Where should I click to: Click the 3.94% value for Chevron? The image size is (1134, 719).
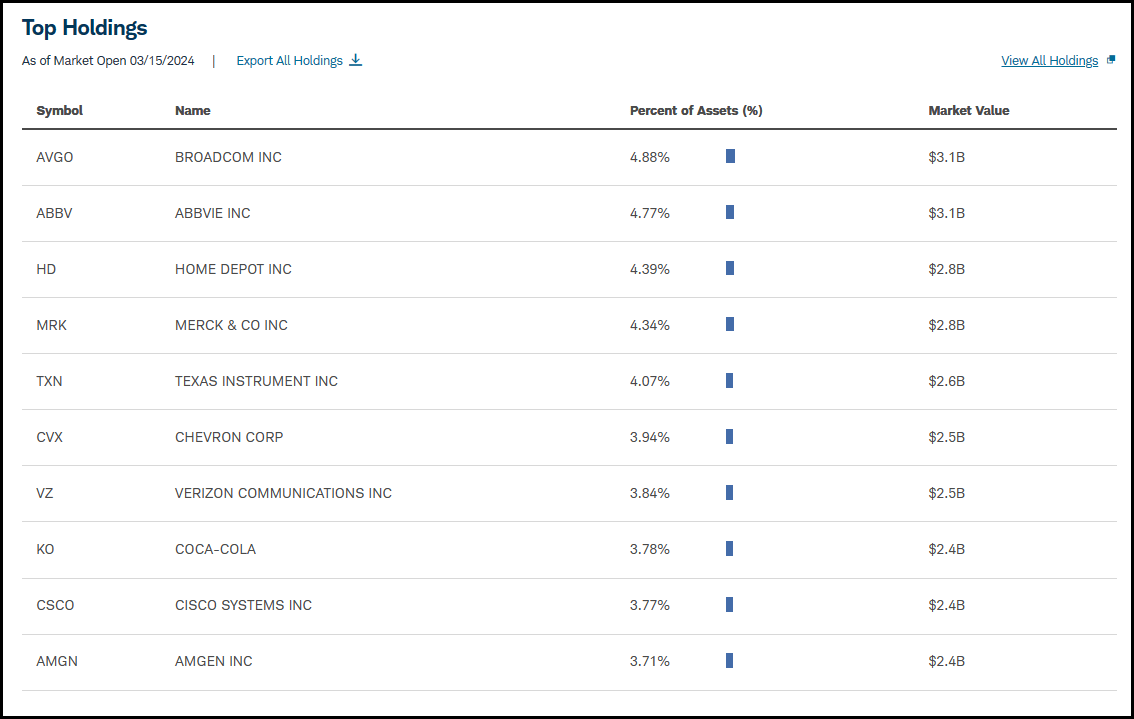[649, 437]
